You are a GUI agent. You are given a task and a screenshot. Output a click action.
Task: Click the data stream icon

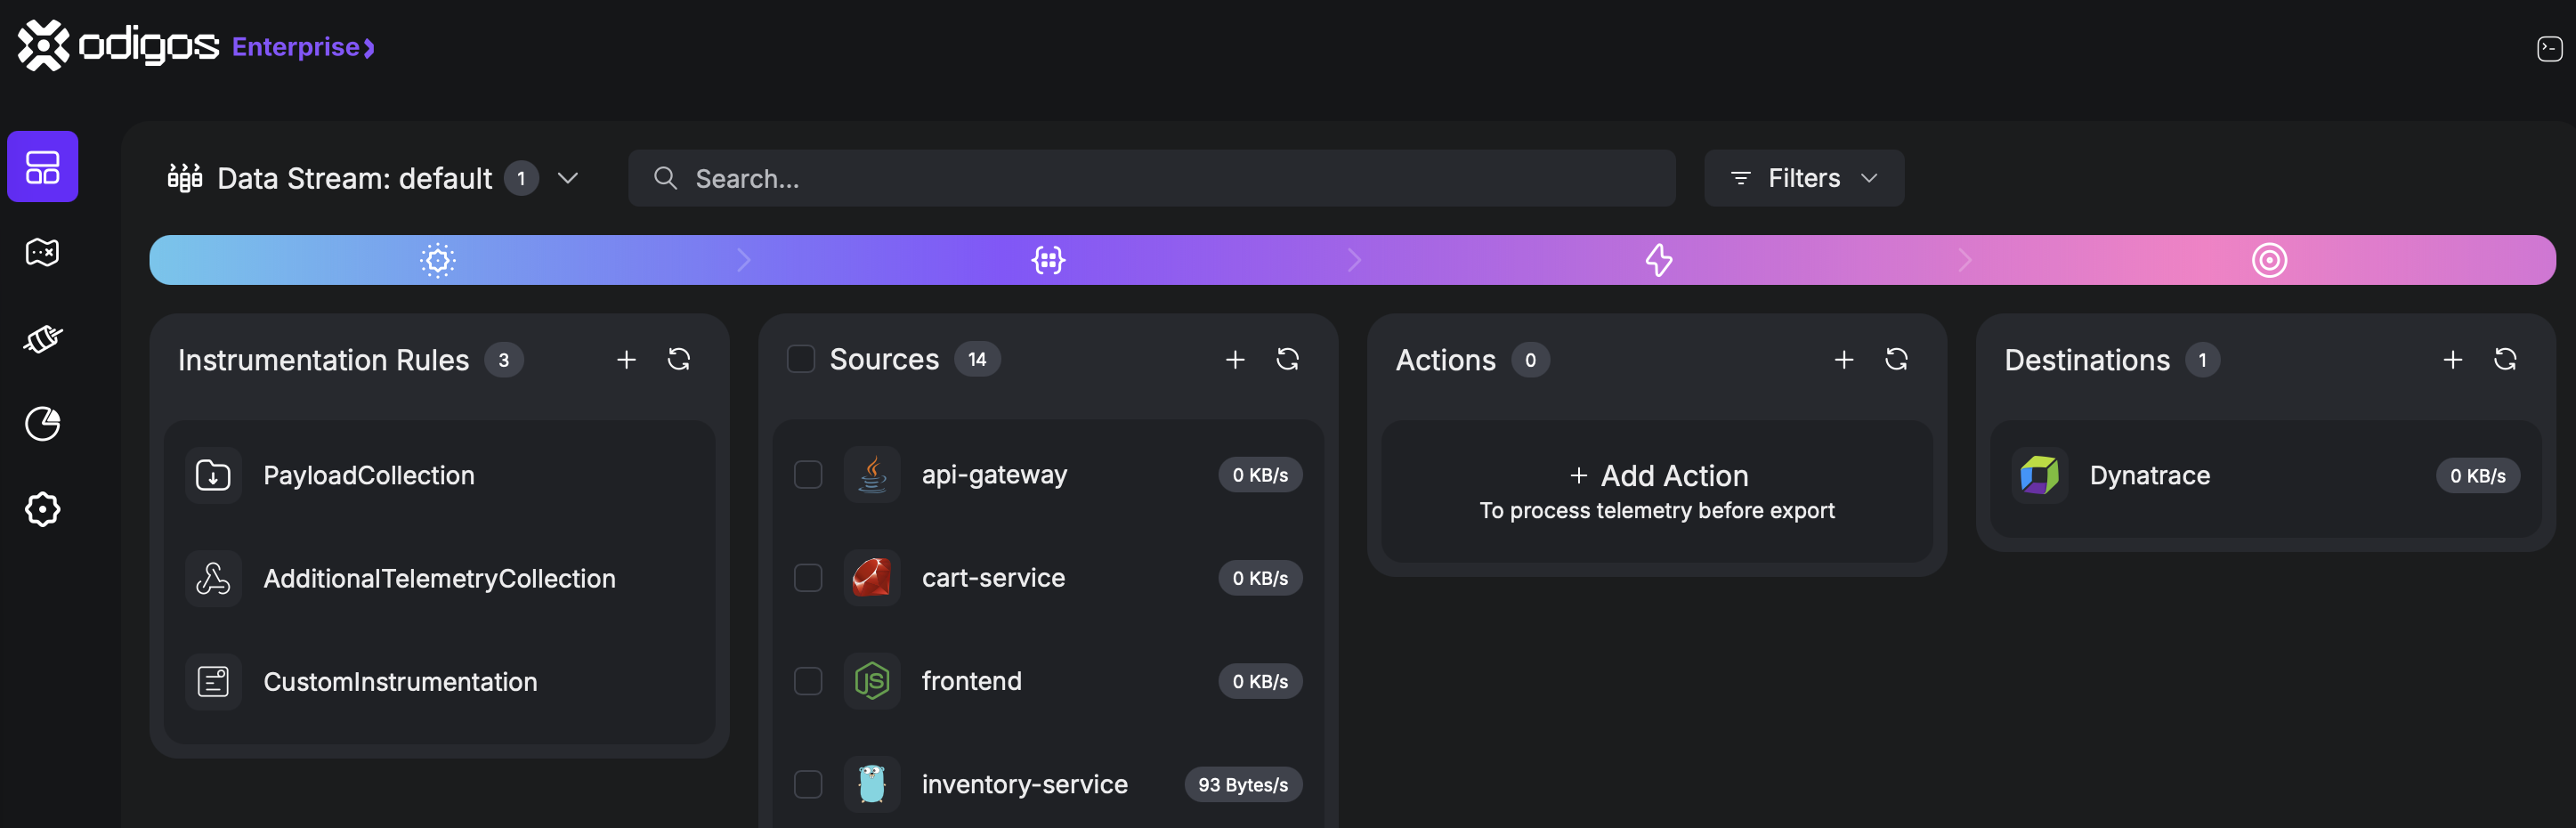pos(185,178)
